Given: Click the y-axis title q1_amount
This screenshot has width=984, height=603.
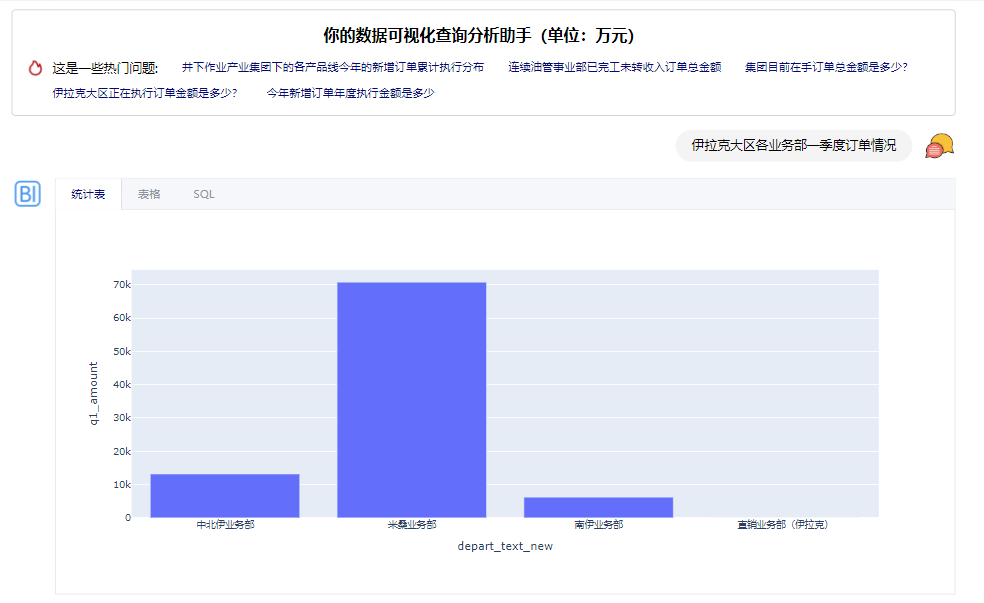Looking at the screenshot, I should (x=94, y=393).
